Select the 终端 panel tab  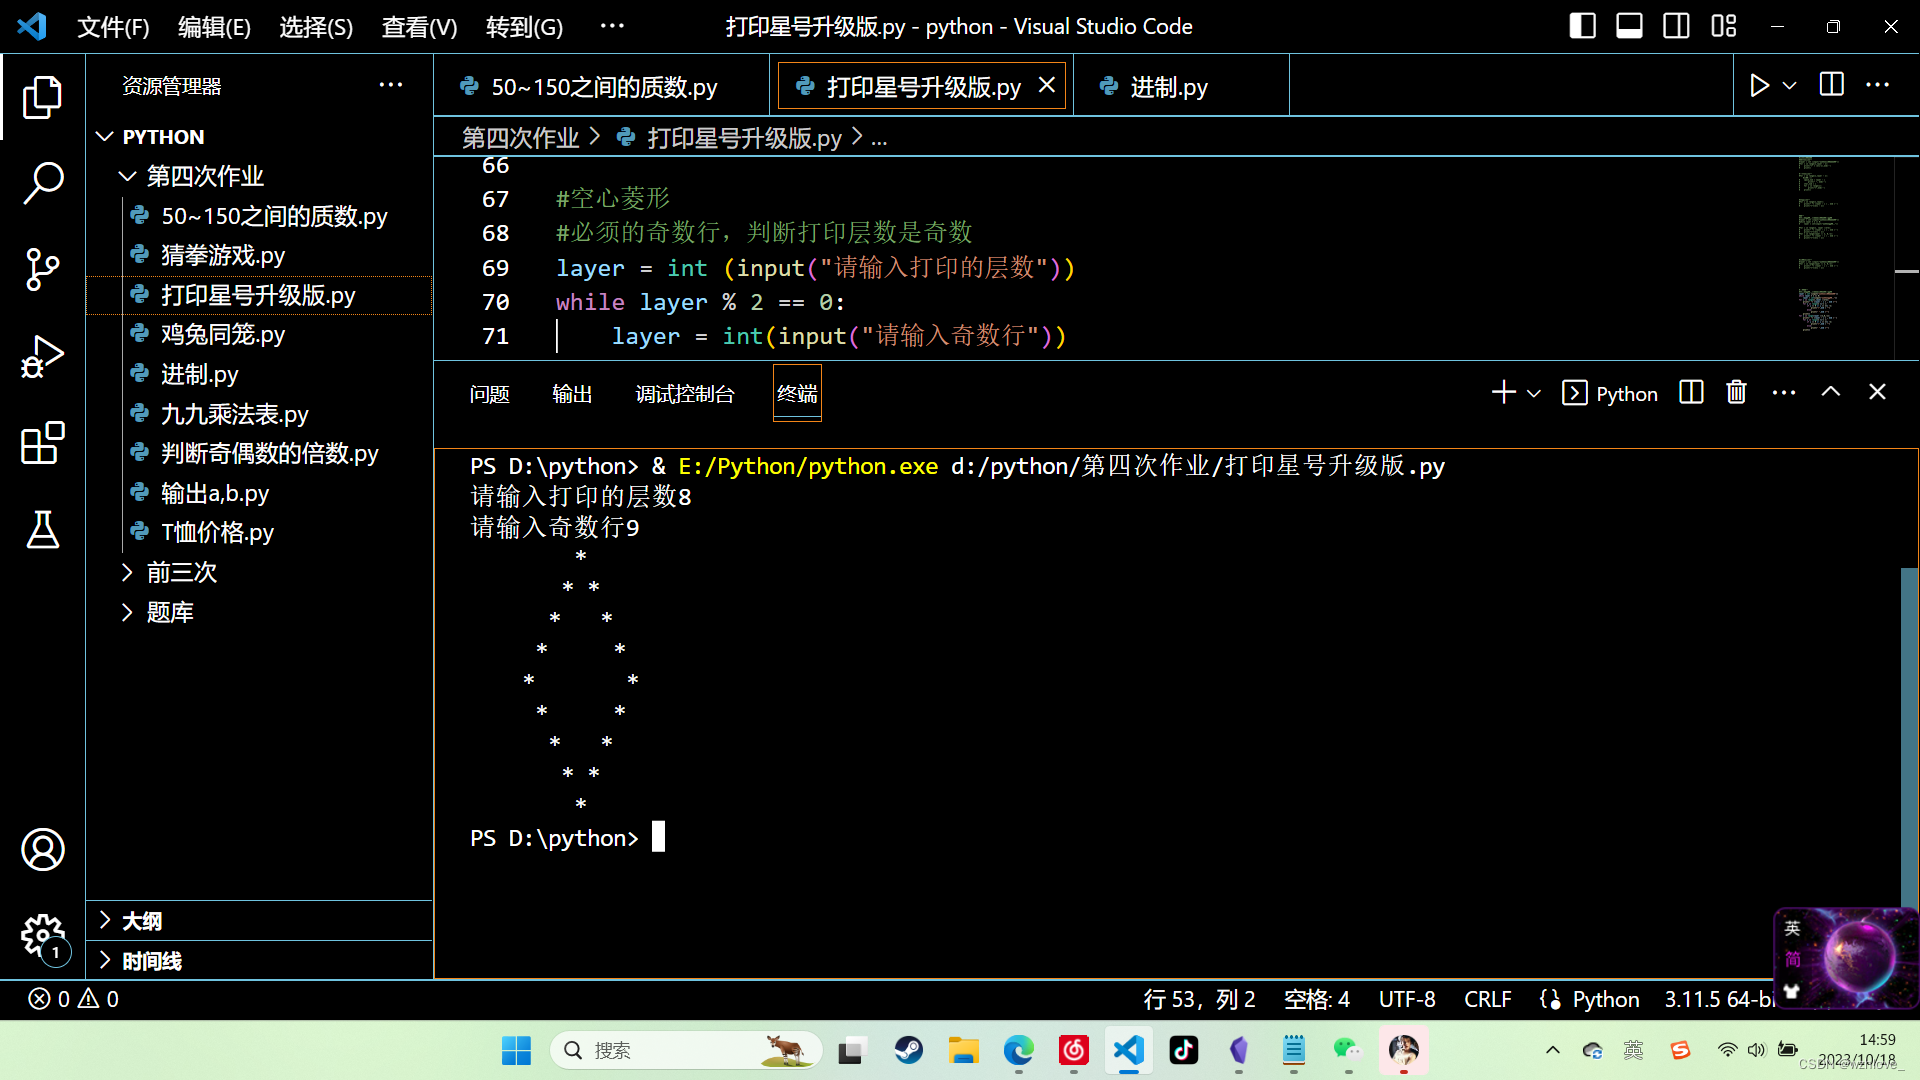(x=797, y=394)
